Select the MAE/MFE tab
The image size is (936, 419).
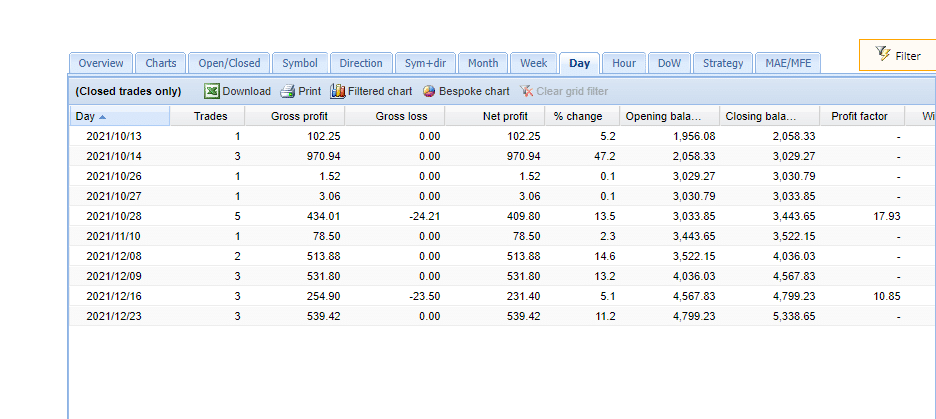[x=788, y=63]
